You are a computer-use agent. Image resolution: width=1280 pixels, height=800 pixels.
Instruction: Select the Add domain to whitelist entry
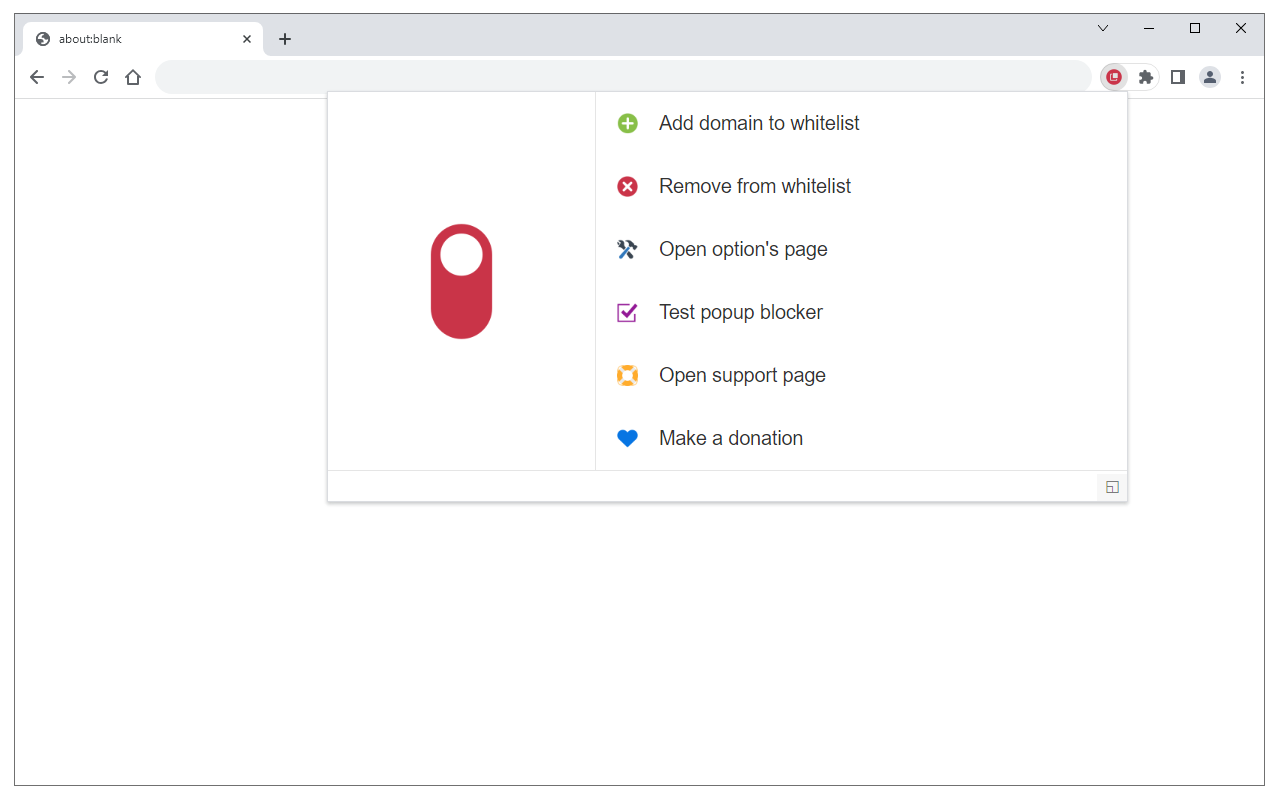pos(758,123)
